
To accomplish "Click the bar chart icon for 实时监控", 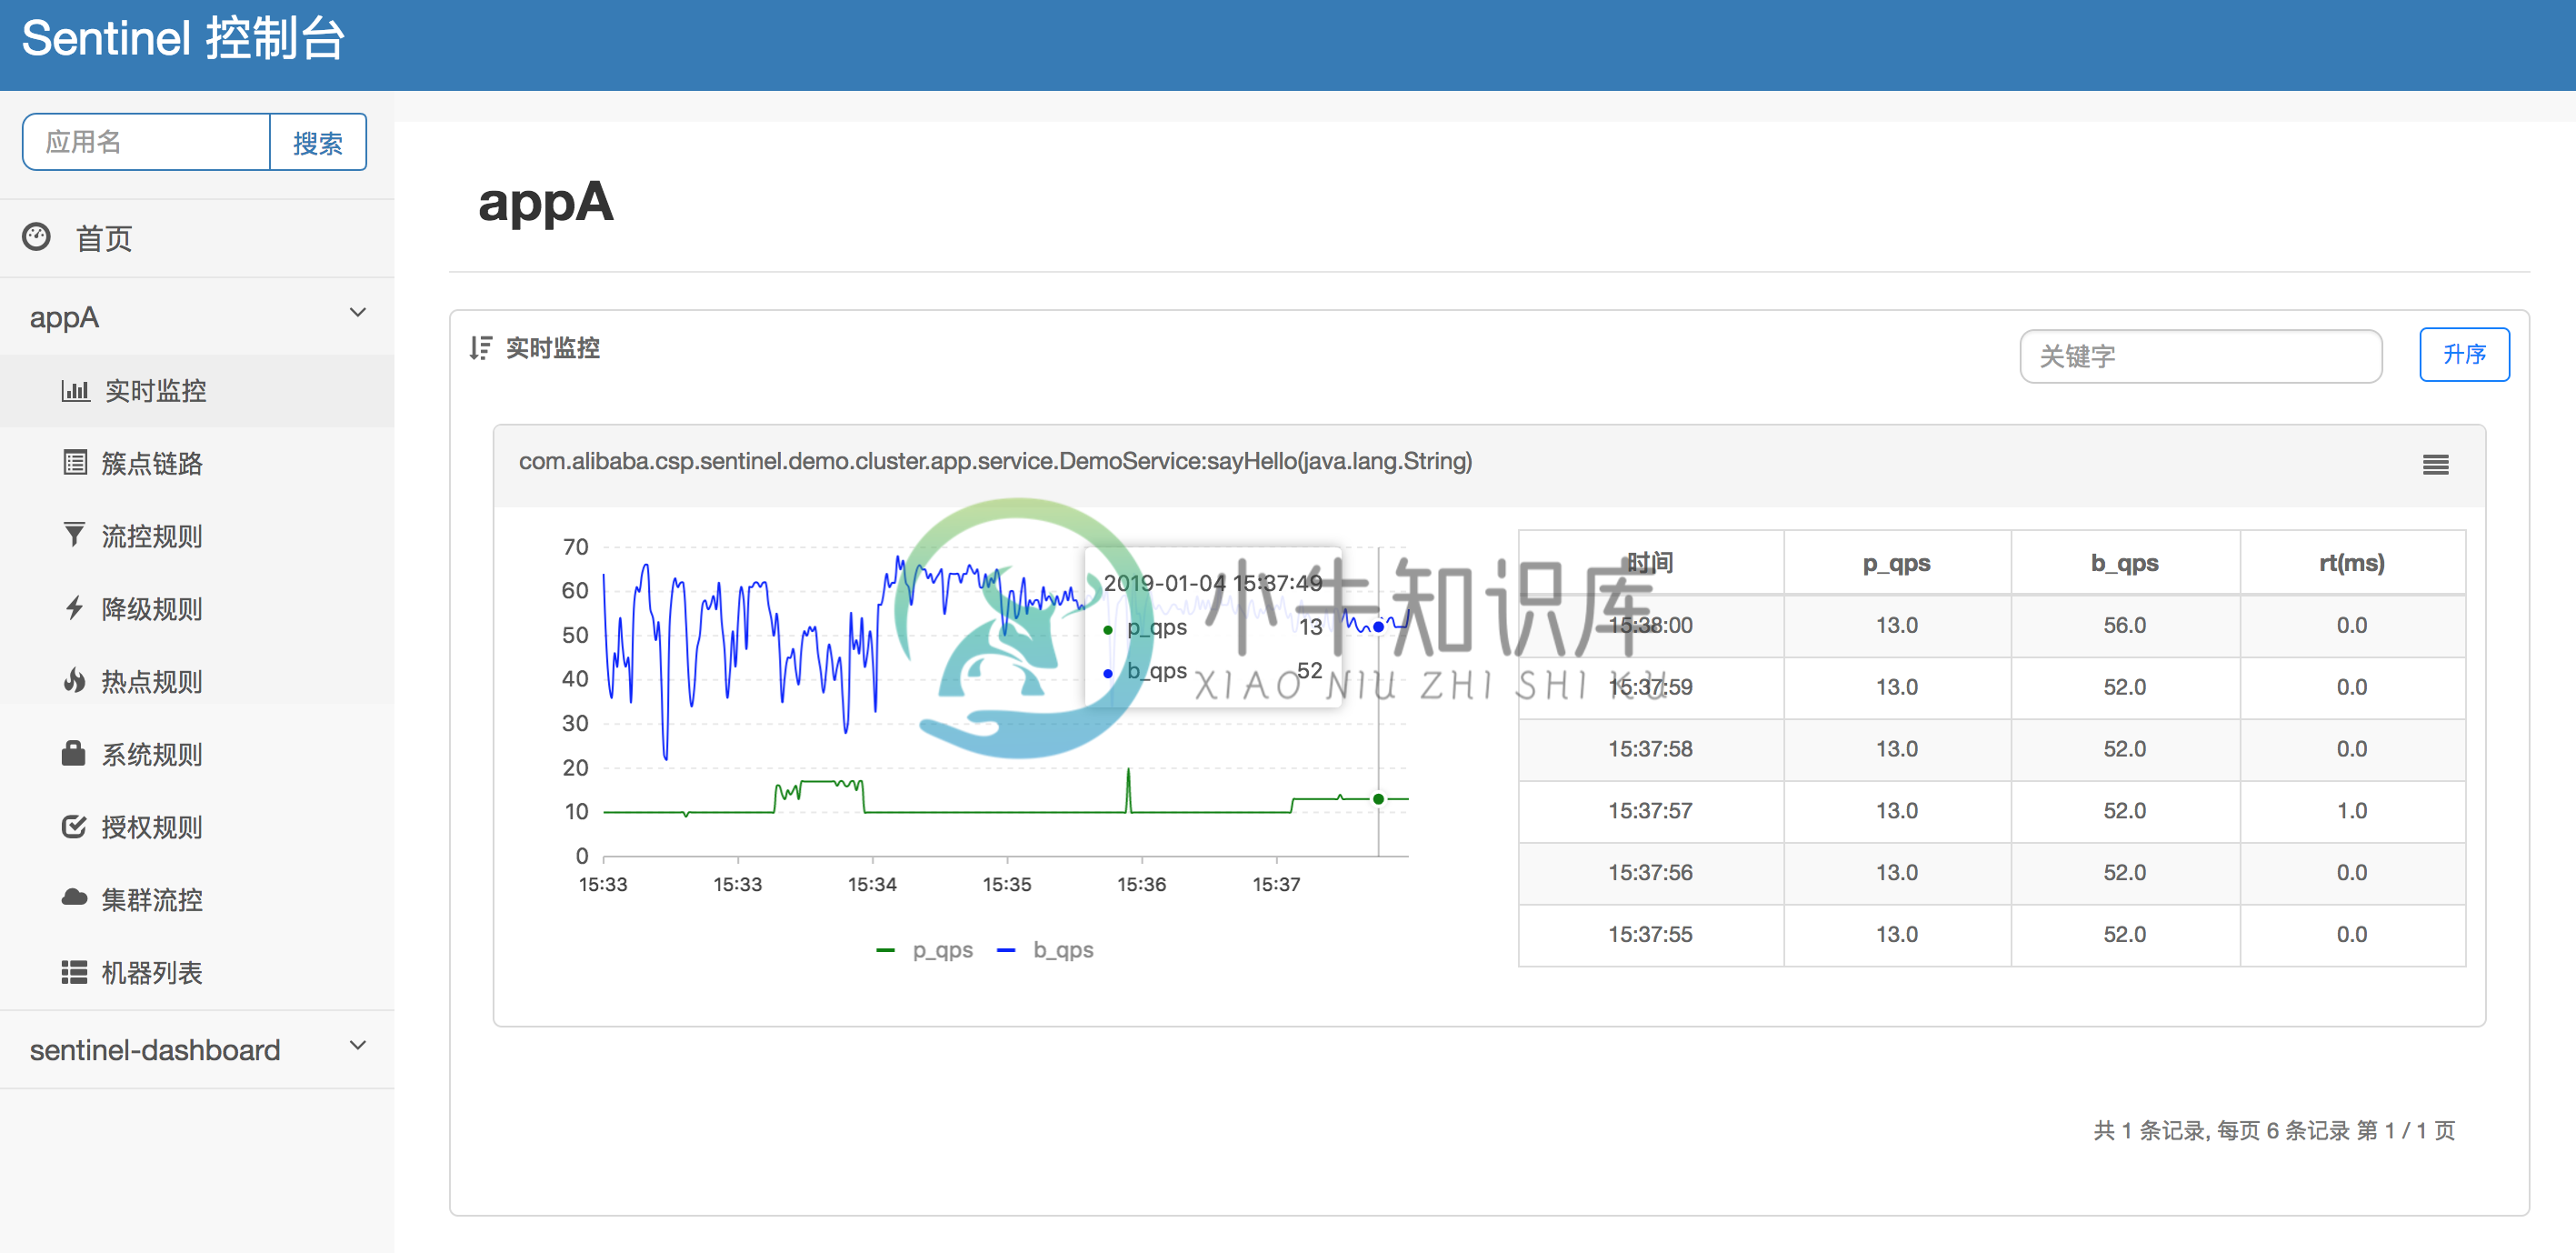I will [75, 390].
